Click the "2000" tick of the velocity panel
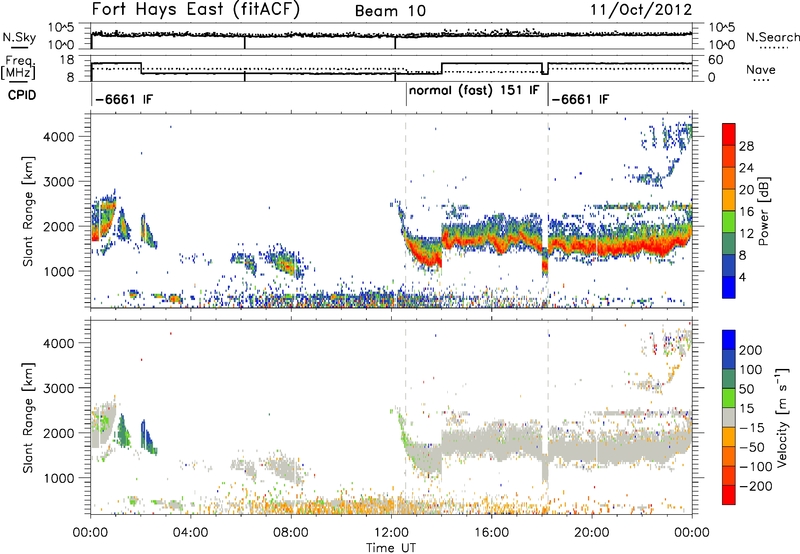This screenshot has height=554, width=800. (x=58, y=433)
